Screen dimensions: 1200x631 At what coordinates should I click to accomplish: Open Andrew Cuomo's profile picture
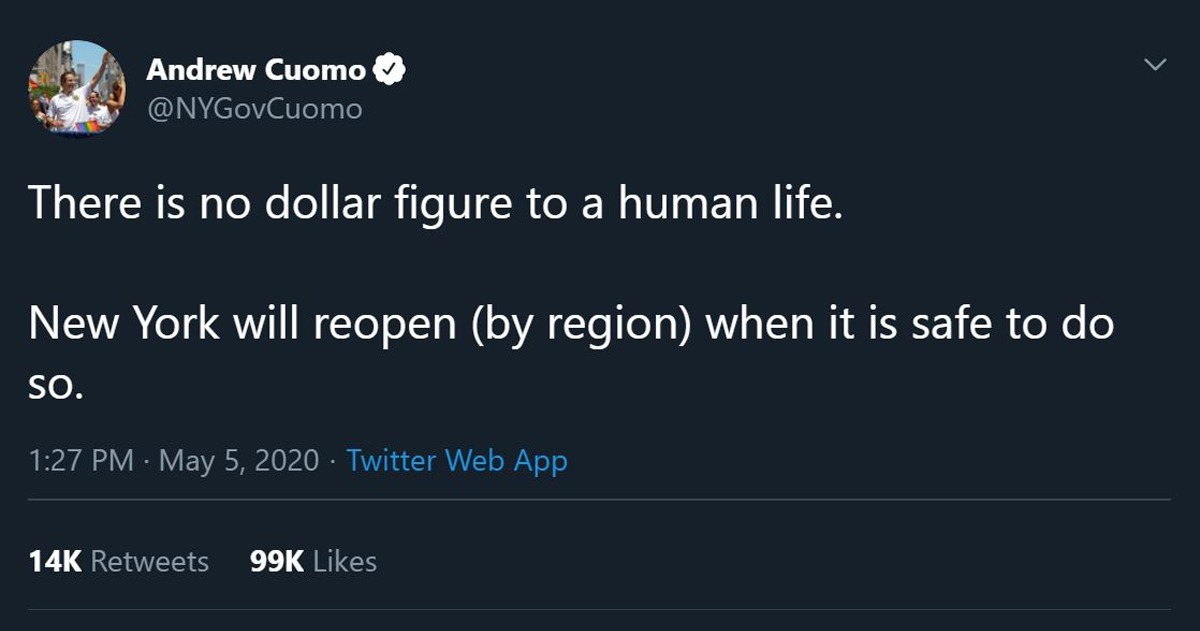click(77, 88)
